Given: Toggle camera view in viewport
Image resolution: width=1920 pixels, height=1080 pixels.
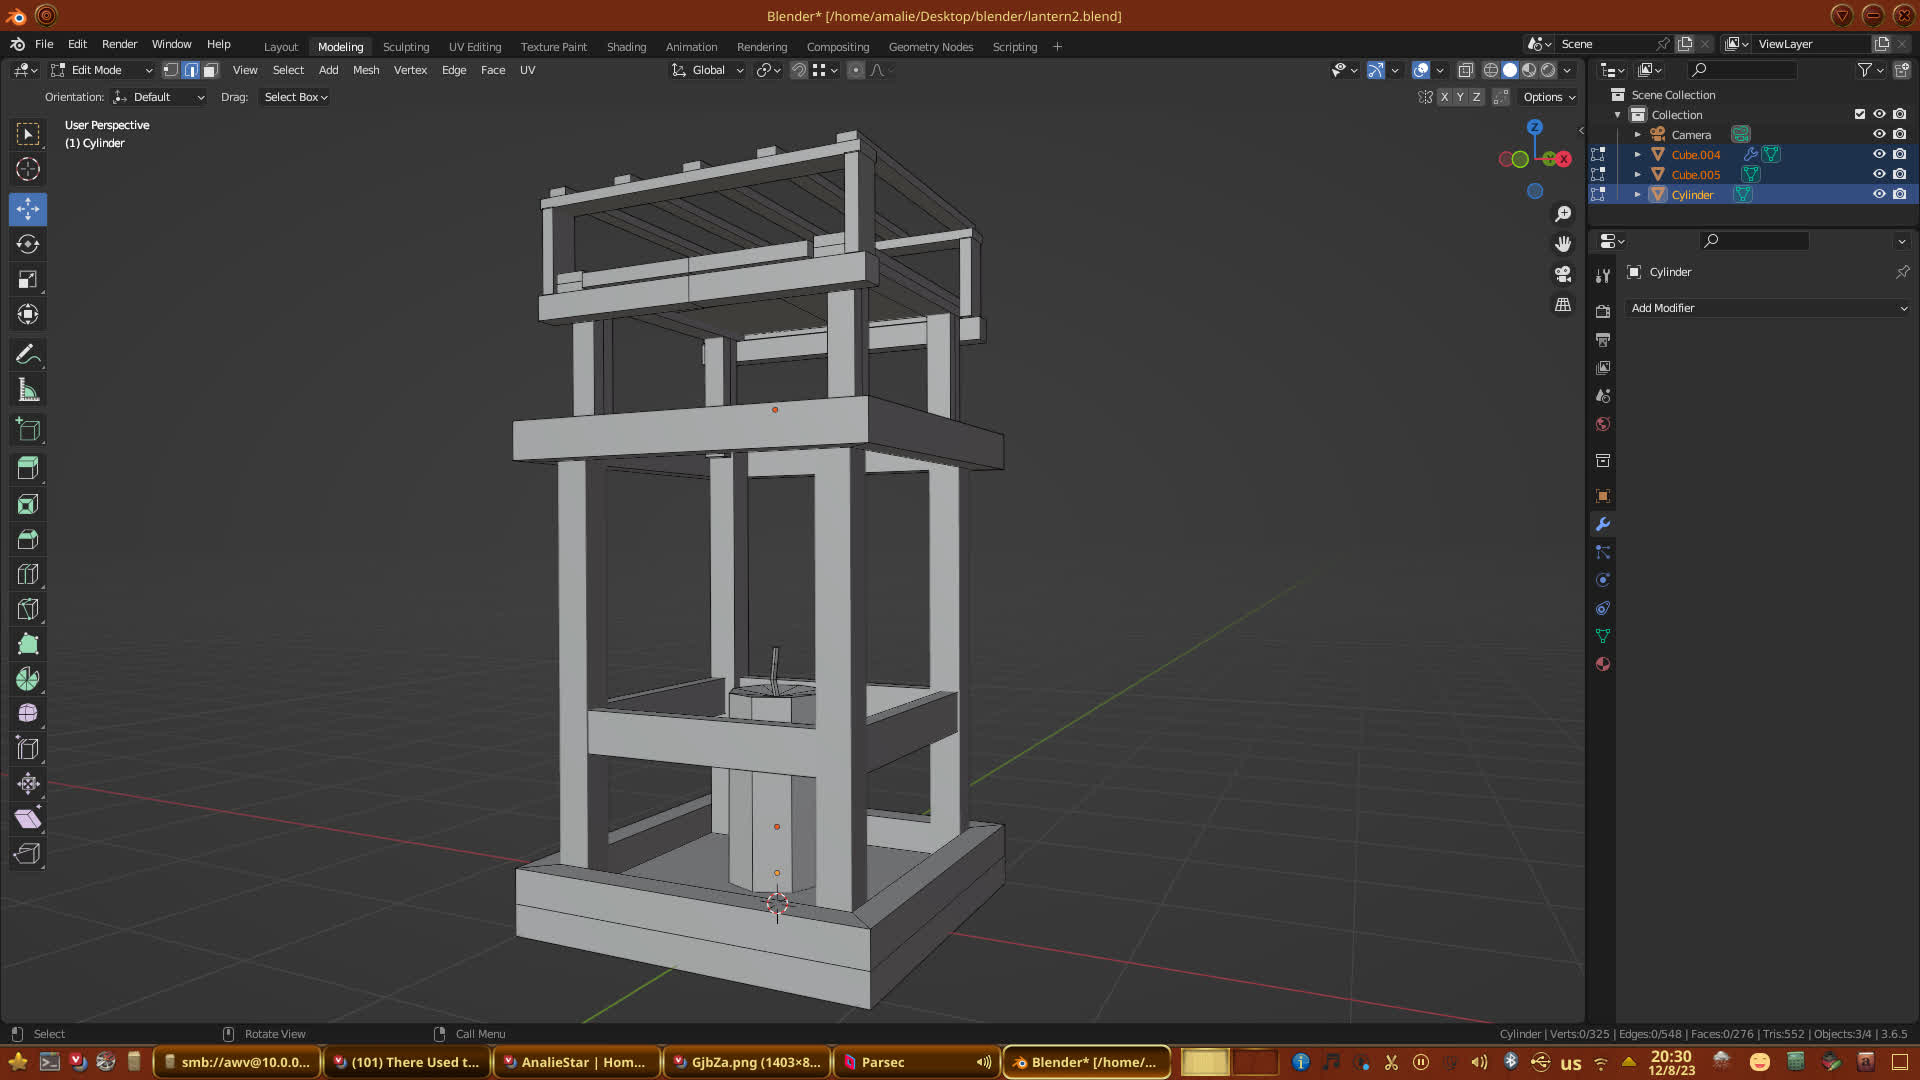Looking at the screenshot, I should (x=1563, y=274).
